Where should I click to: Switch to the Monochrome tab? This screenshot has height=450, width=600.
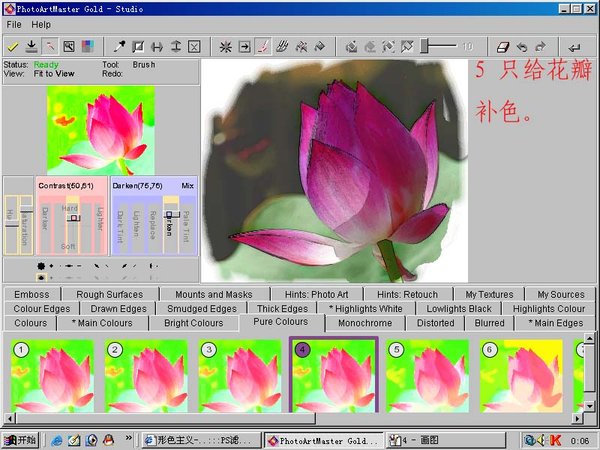click(365, 323)
